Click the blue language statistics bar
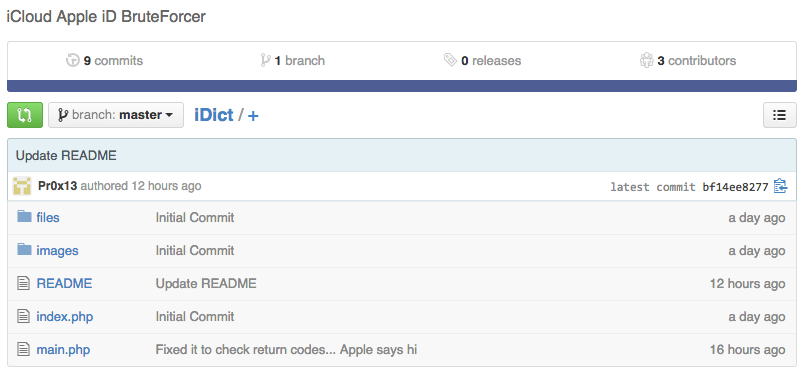This screenshot has height=372, width=803. tap(402, 86)
